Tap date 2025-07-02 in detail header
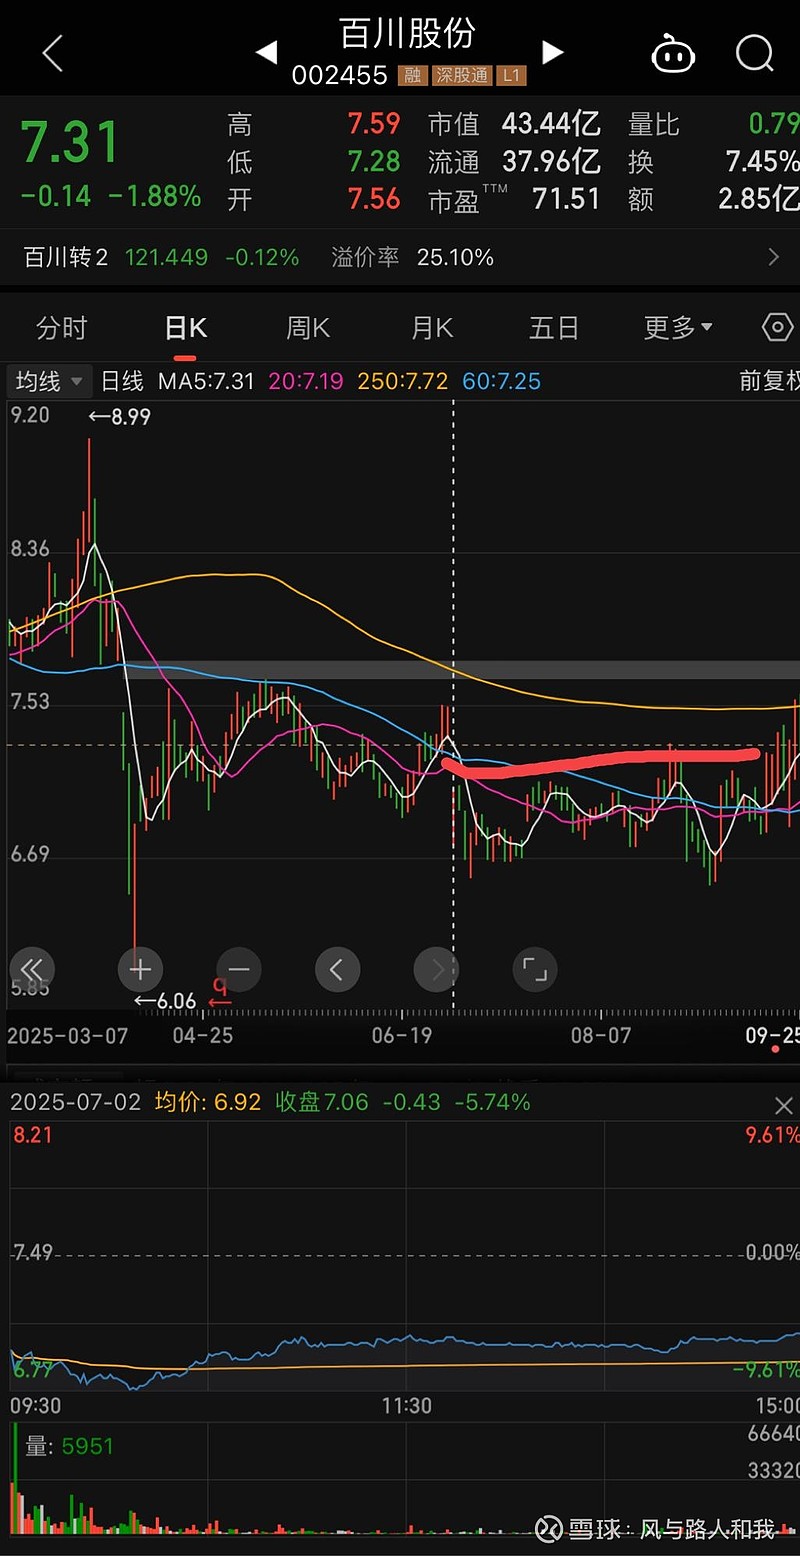Image resolution: width=800 pixels, height=1556 pixels. (x=75, y=1102)
